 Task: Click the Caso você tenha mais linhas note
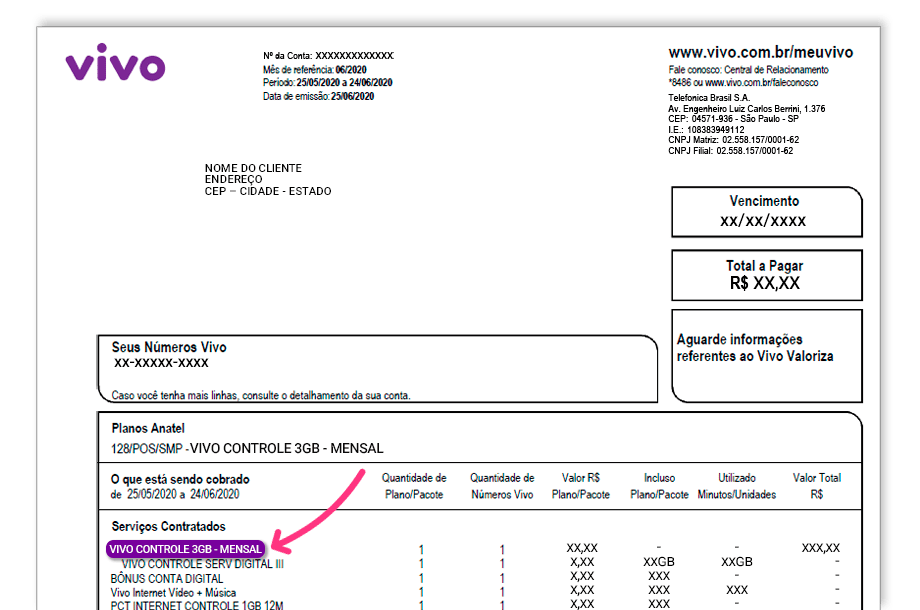tap(261, 395)
